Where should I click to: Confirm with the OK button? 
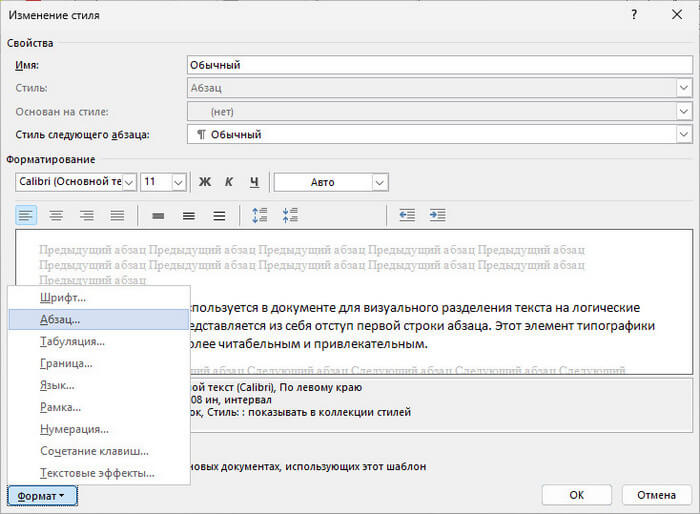(x=576, y=495)
